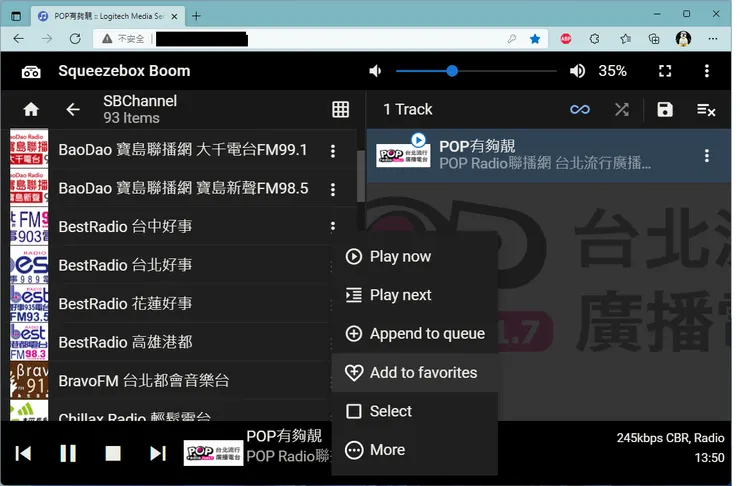Go back from SBChannel list

[73, 109]
